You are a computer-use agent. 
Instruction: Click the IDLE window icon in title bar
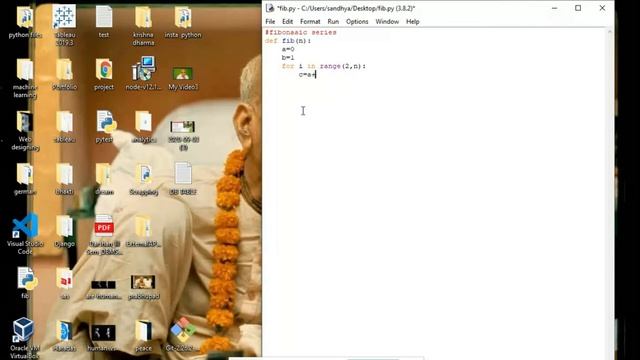coord(270,8)
